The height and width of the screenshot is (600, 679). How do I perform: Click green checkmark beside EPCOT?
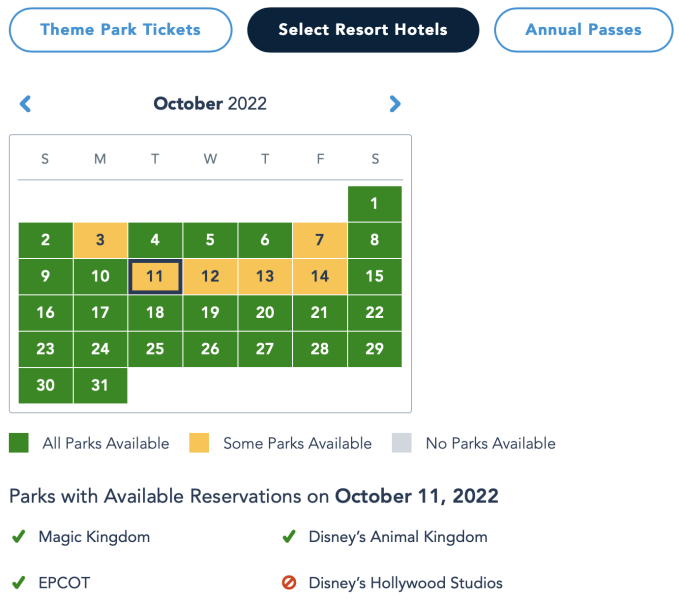(18, 582)
